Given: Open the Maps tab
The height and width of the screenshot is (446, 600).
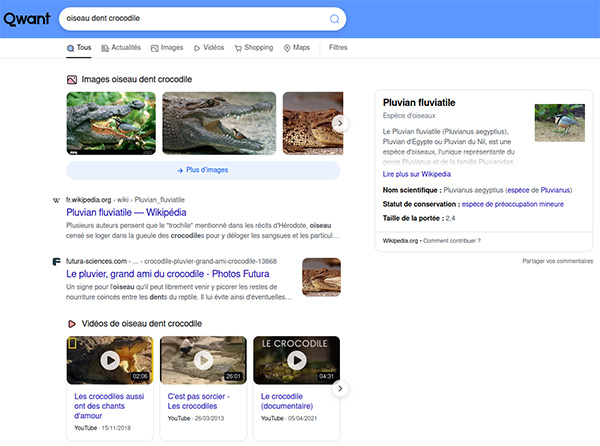Looking at the screenshot, I should [297, 48].
